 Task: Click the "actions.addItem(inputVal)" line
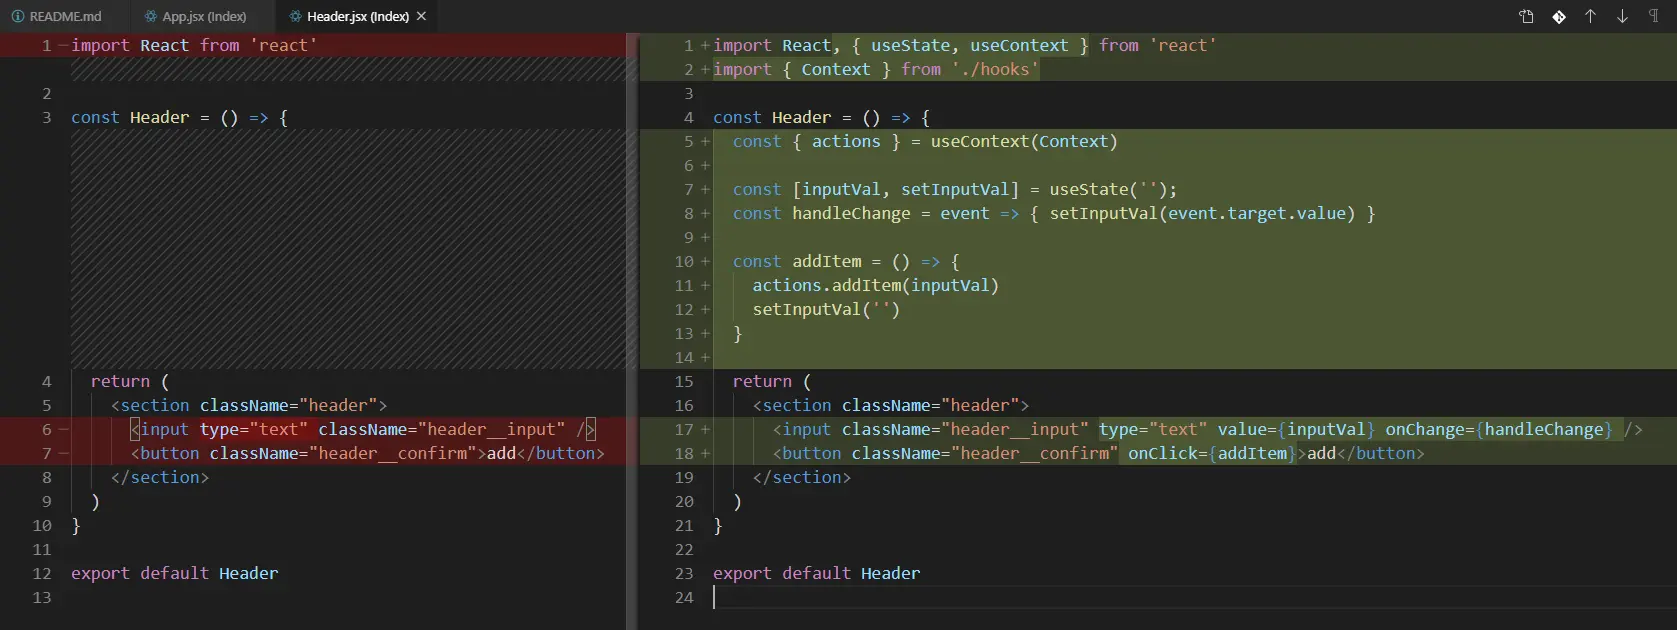(x=876, y=285)
